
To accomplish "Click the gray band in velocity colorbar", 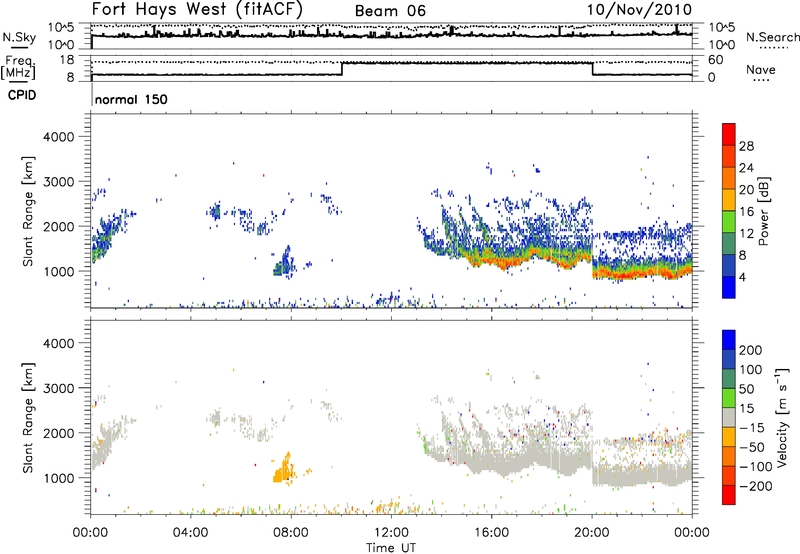I will pyautogui.click(x=729, y=418).
